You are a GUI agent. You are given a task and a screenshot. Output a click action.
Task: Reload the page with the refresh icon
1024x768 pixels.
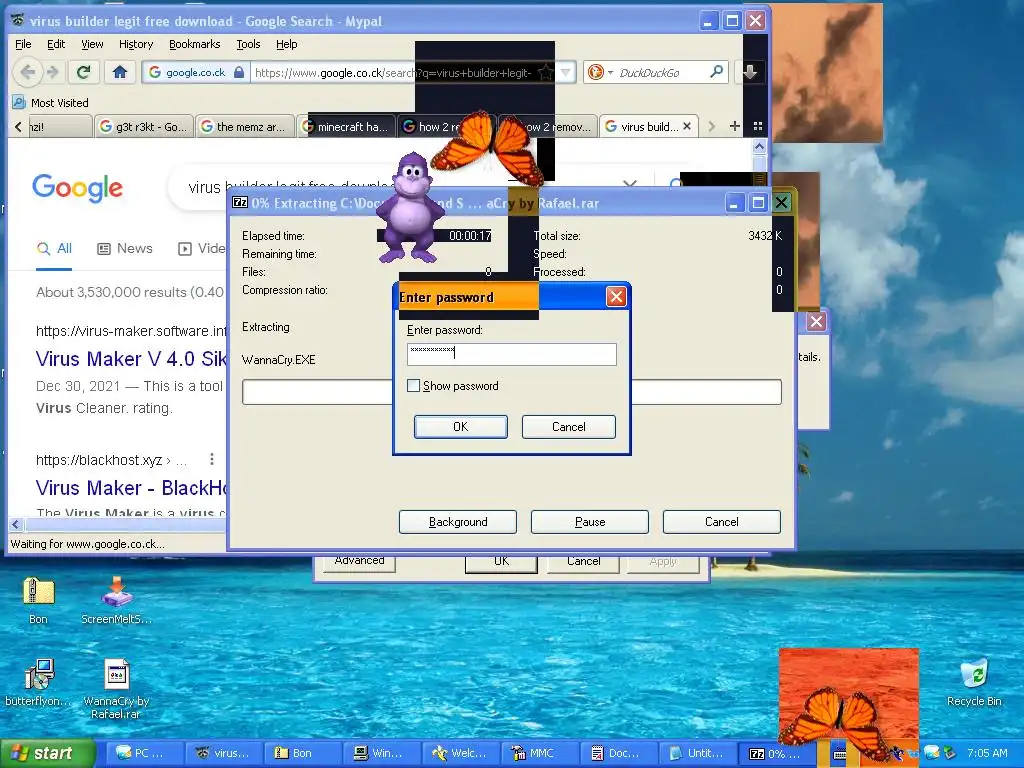[x=83, y=72]
